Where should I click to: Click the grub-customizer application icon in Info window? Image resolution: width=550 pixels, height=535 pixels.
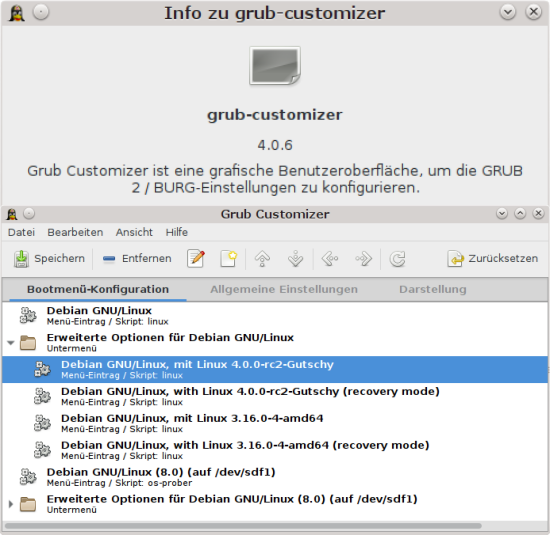tap(275, 66)
